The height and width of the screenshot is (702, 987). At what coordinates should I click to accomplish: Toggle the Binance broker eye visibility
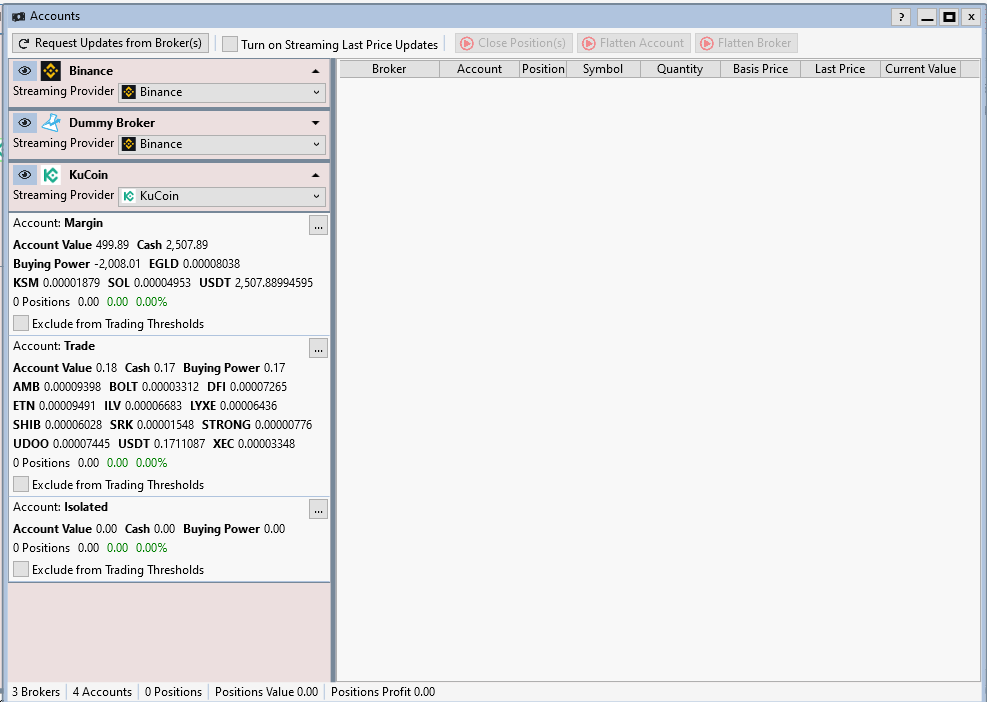point(25,71)
